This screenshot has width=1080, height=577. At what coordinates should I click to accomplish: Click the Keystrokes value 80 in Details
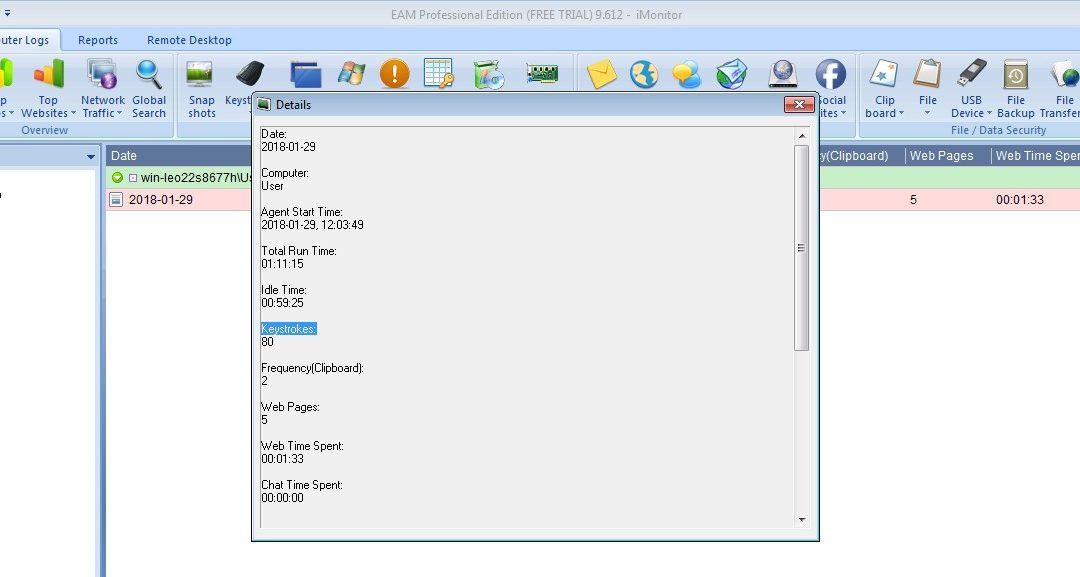point(267,342)
